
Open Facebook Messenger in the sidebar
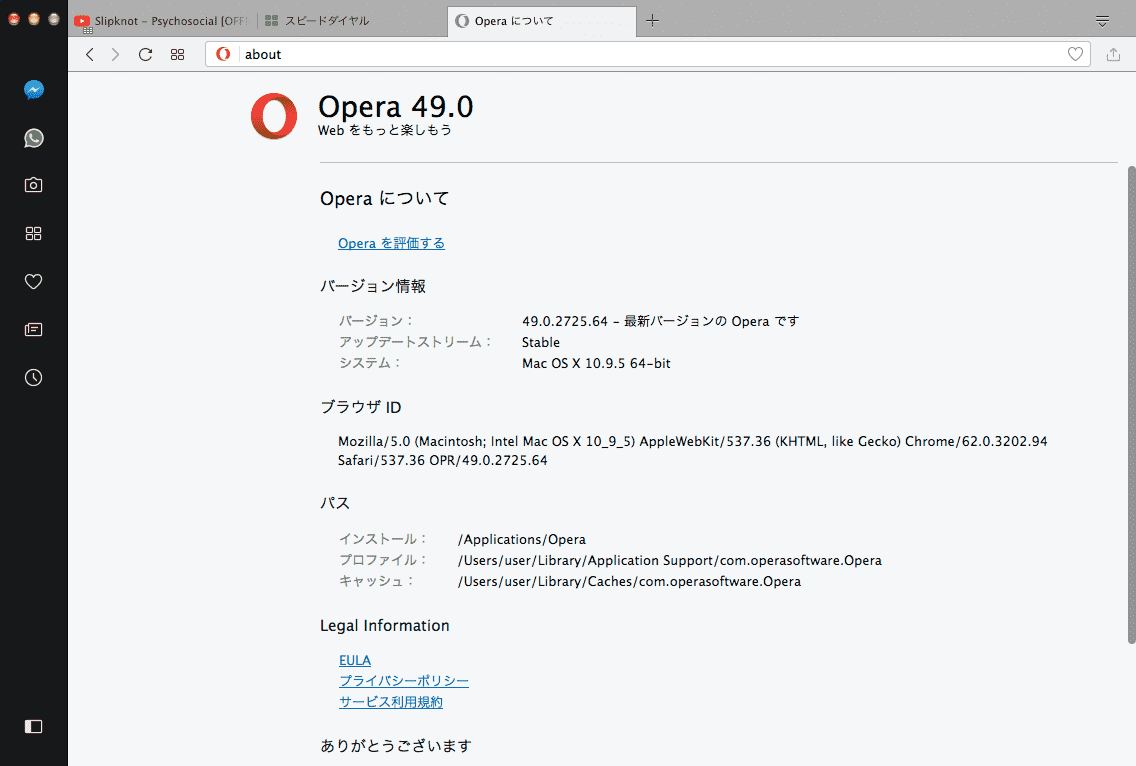pyautogui.click(x=33, y=90)
